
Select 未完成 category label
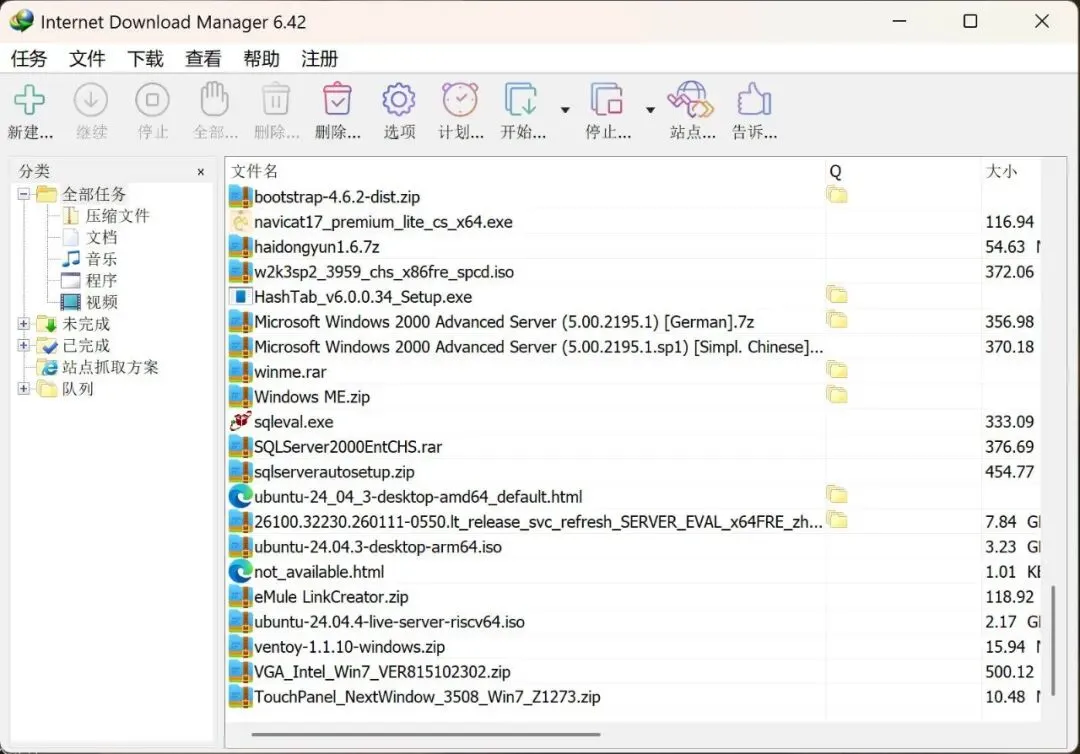[x=86, y=324]
